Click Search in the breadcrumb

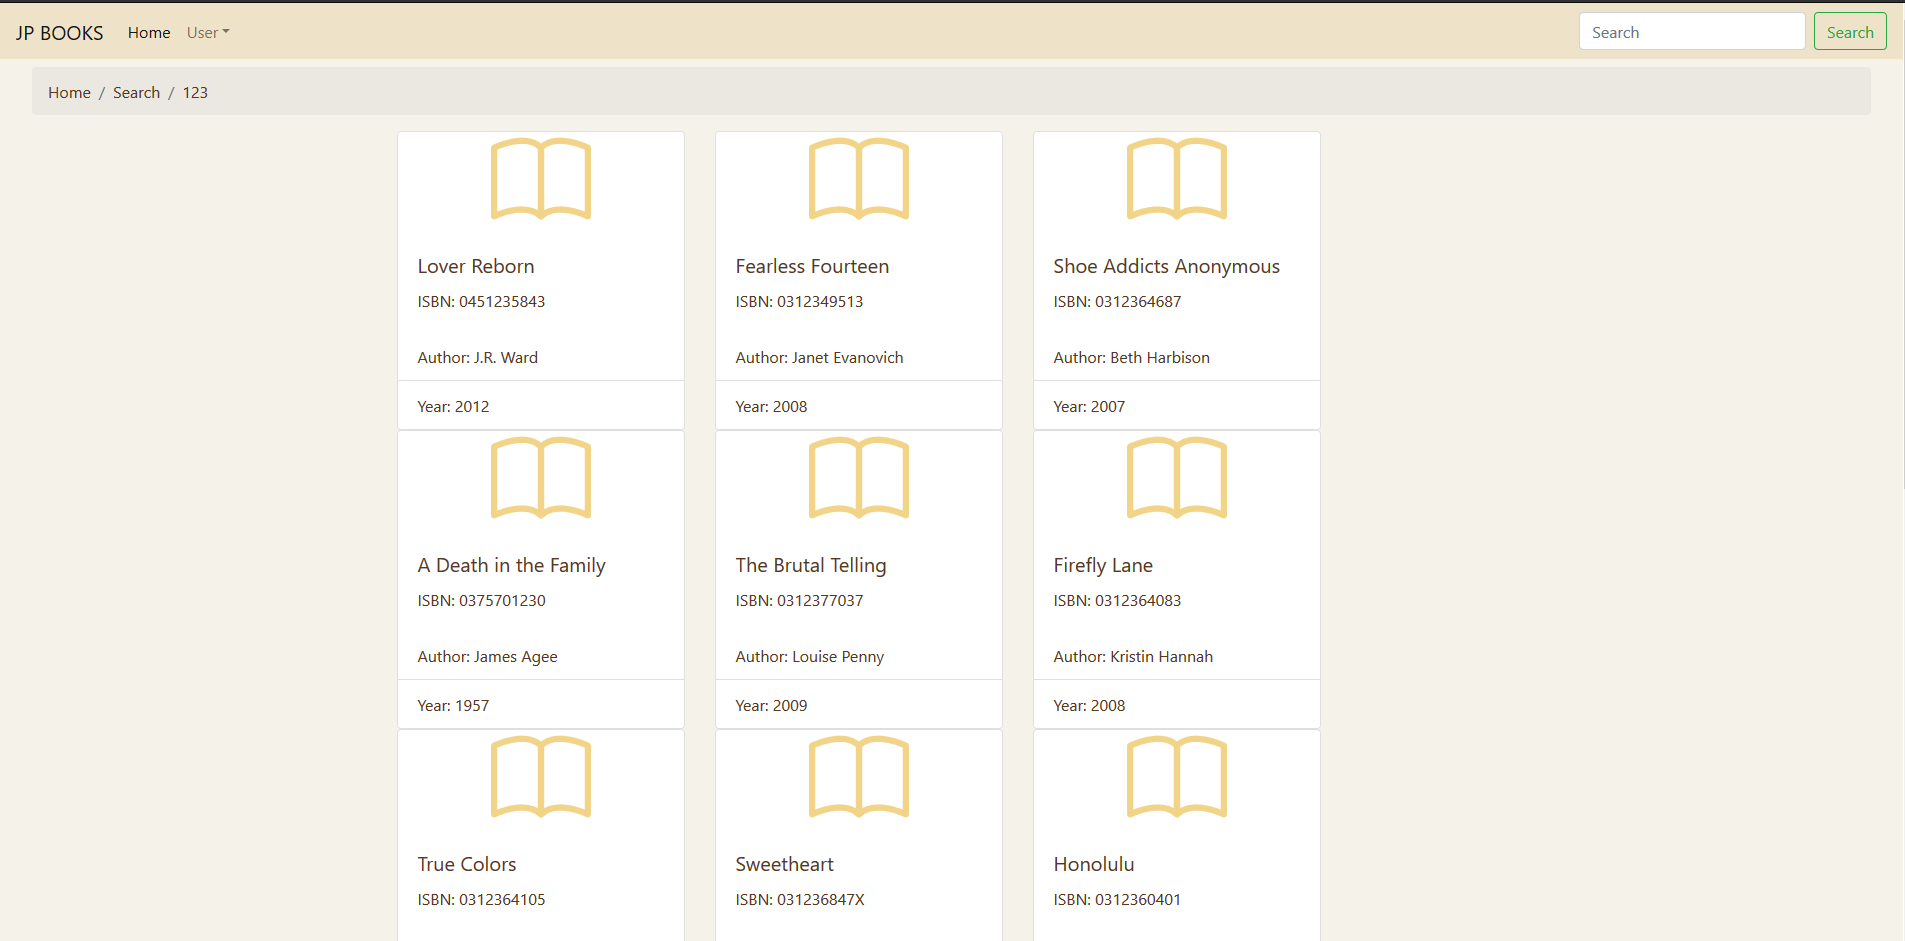136,92
